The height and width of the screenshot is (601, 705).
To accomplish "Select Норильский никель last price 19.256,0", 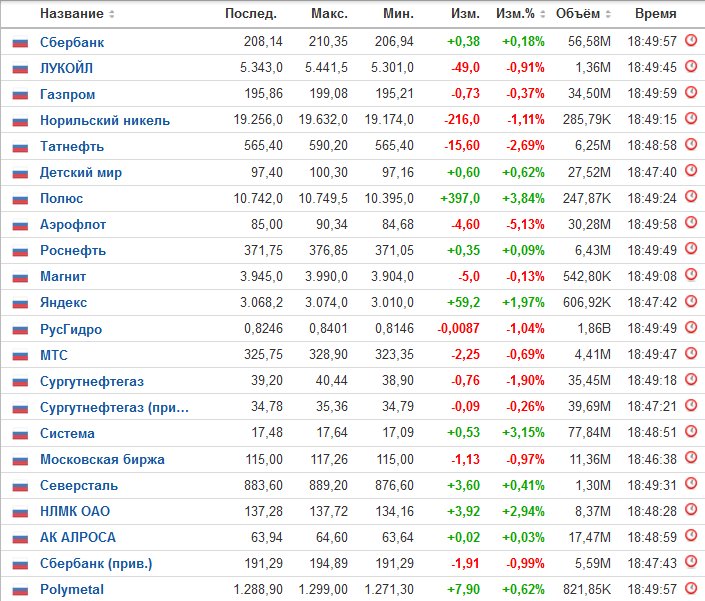I will point(258,120).
